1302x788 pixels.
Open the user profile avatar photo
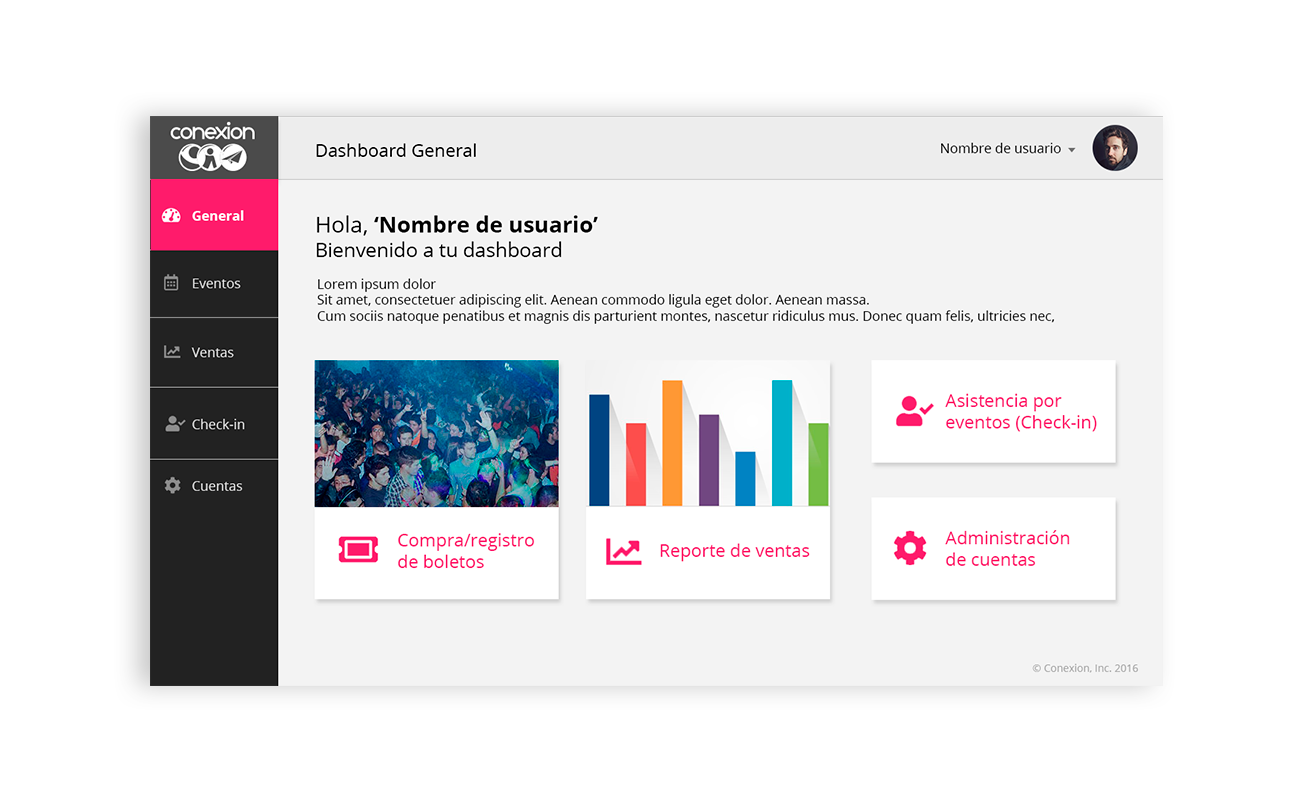[x=1114, y=148]
